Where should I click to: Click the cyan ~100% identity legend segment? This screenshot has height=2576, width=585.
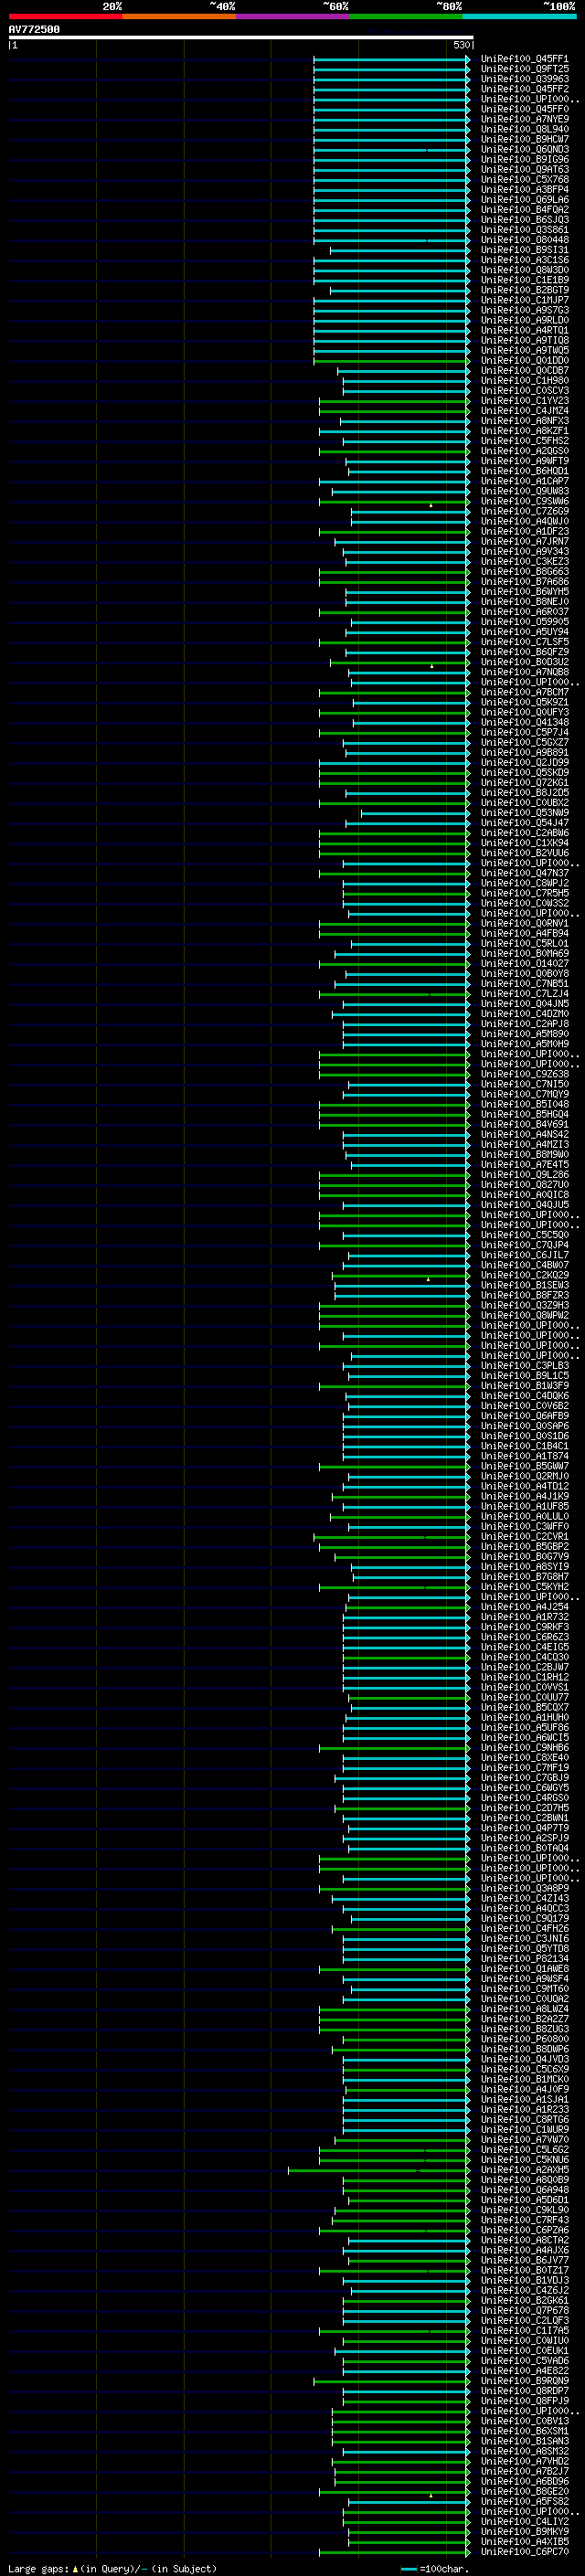tap(519, 16)
